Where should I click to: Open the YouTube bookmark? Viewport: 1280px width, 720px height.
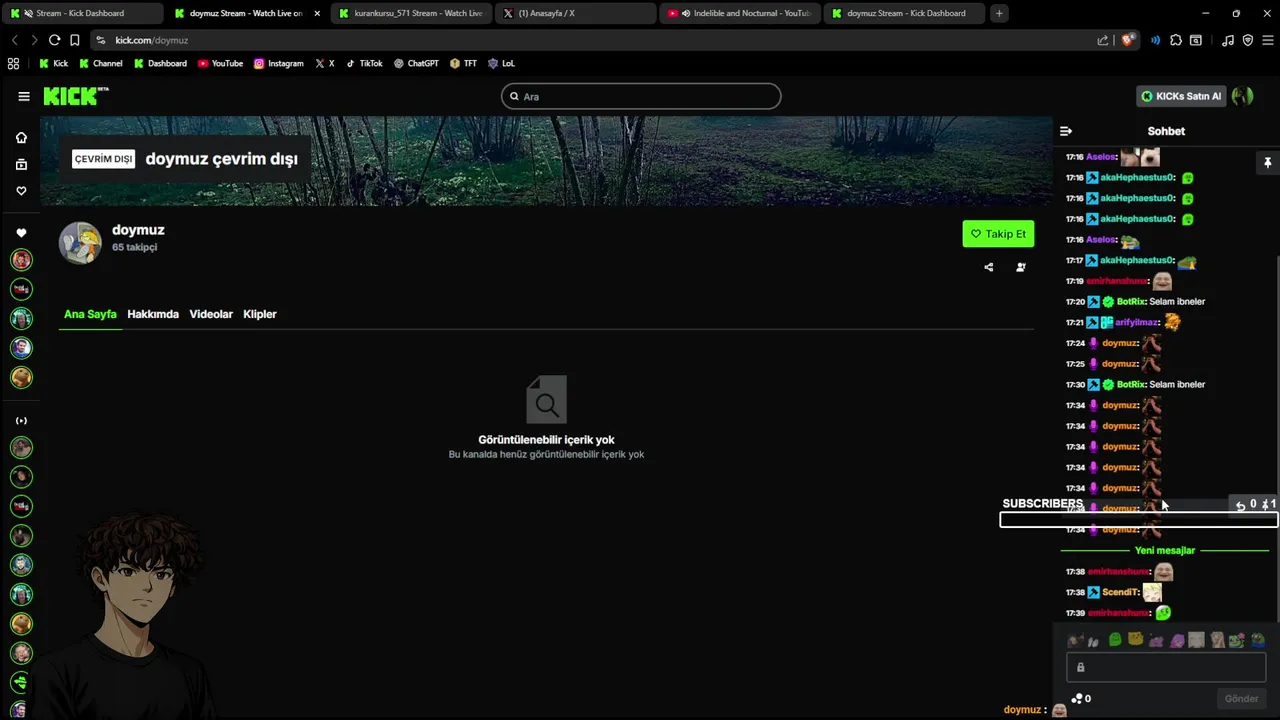(x=220, y=63)
